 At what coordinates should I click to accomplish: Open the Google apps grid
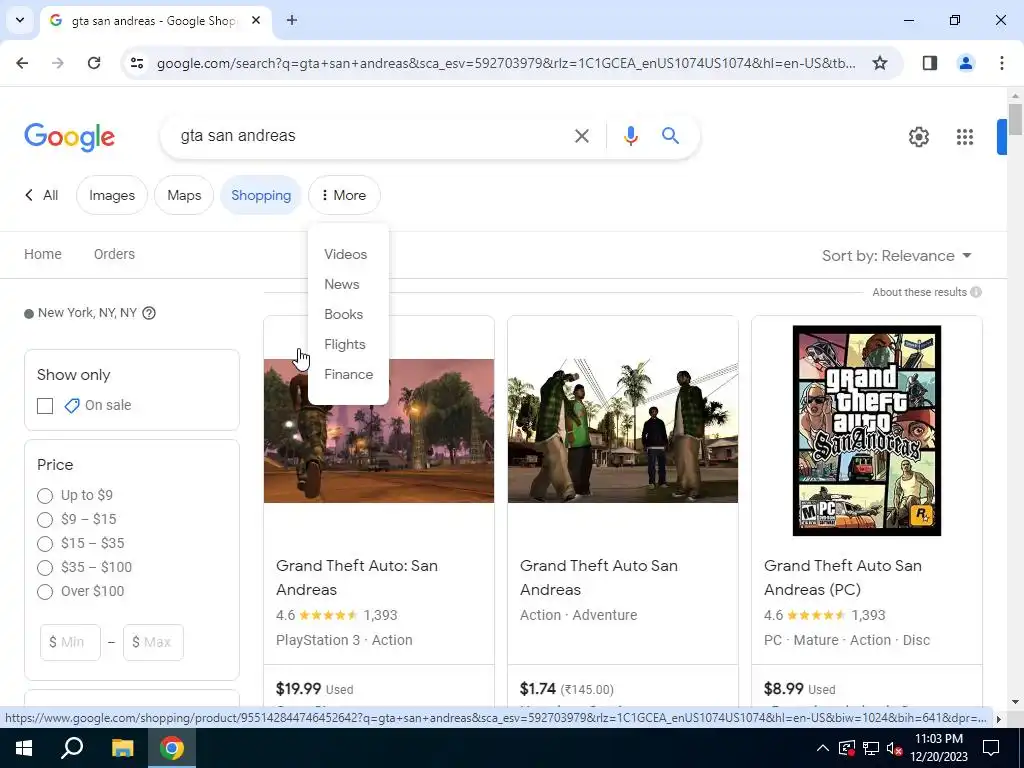965,136
